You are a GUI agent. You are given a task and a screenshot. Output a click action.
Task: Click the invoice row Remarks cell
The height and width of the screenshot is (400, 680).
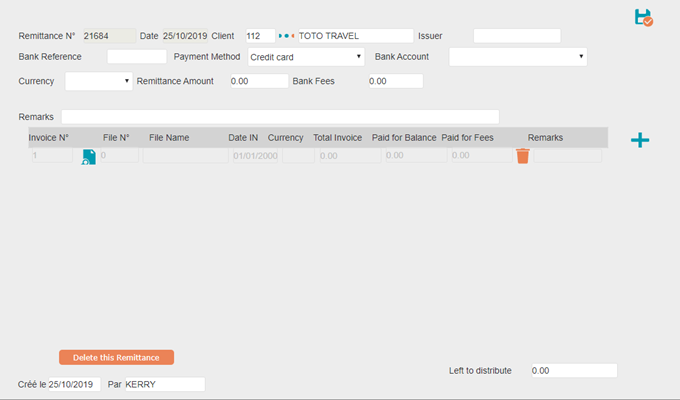[x=568, y=155]
